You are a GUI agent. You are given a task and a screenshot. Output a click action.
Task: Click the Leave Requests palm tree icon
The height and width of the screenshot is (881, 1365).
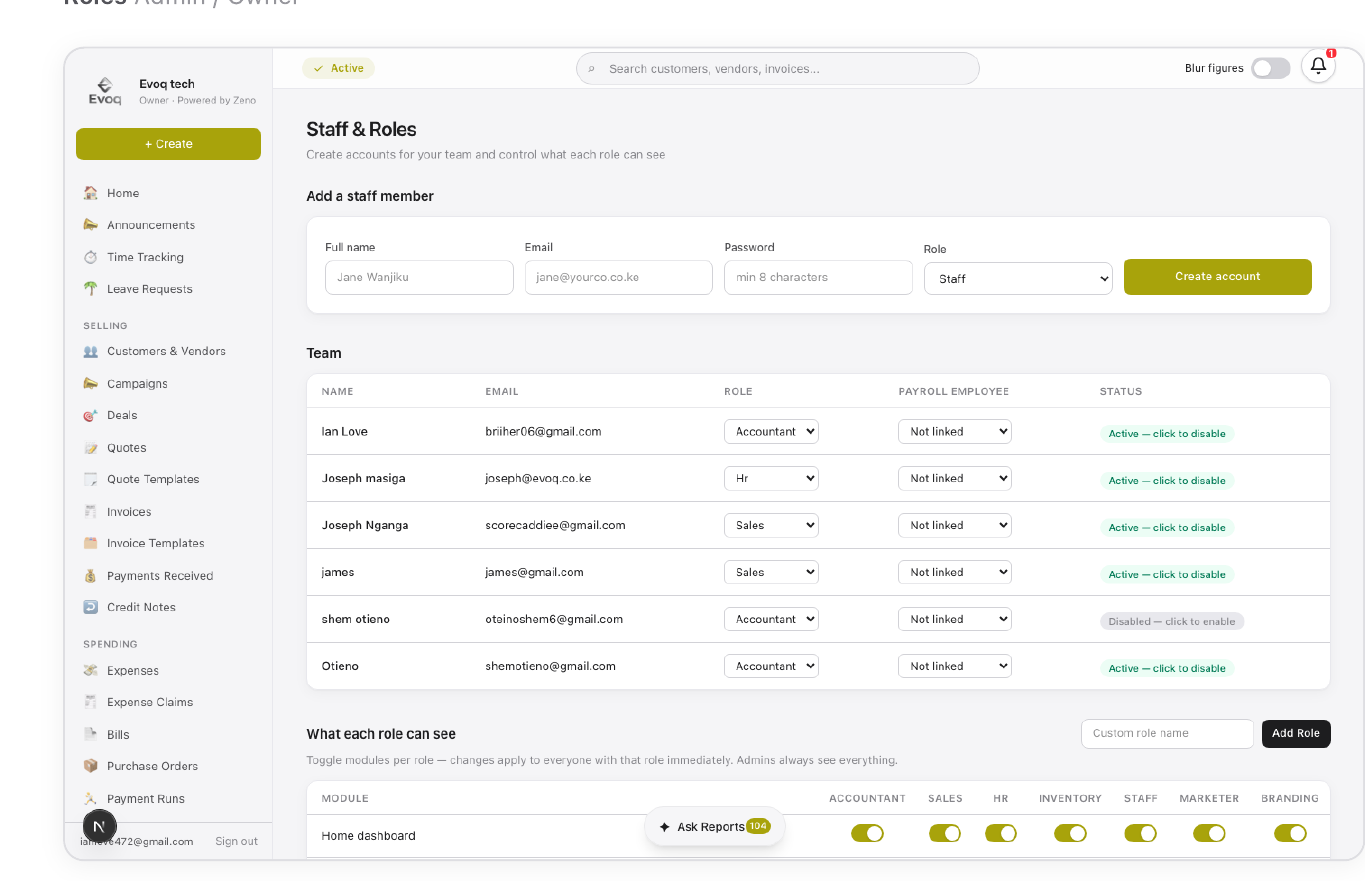coord(91,289)
